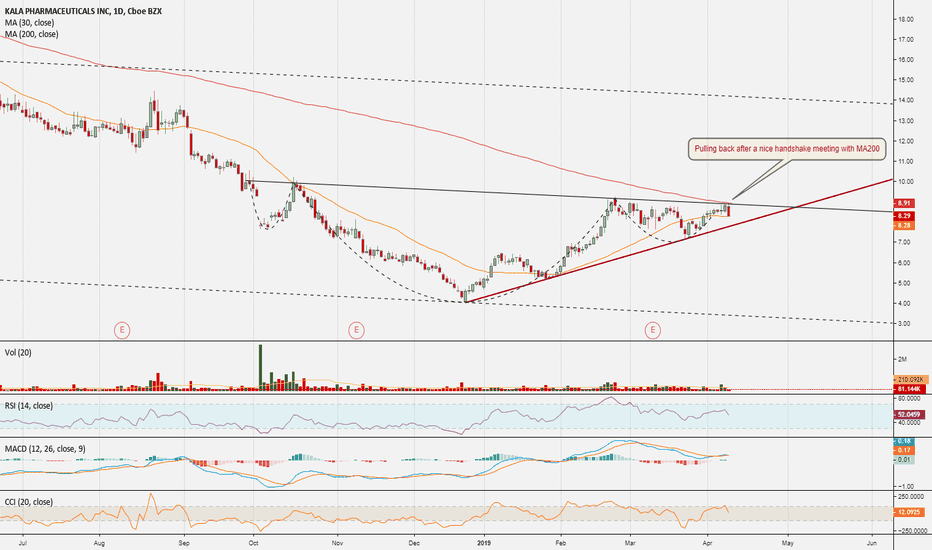
Task: Click the 52.0459 RSI value tag
Action: [x=909, y=414]
